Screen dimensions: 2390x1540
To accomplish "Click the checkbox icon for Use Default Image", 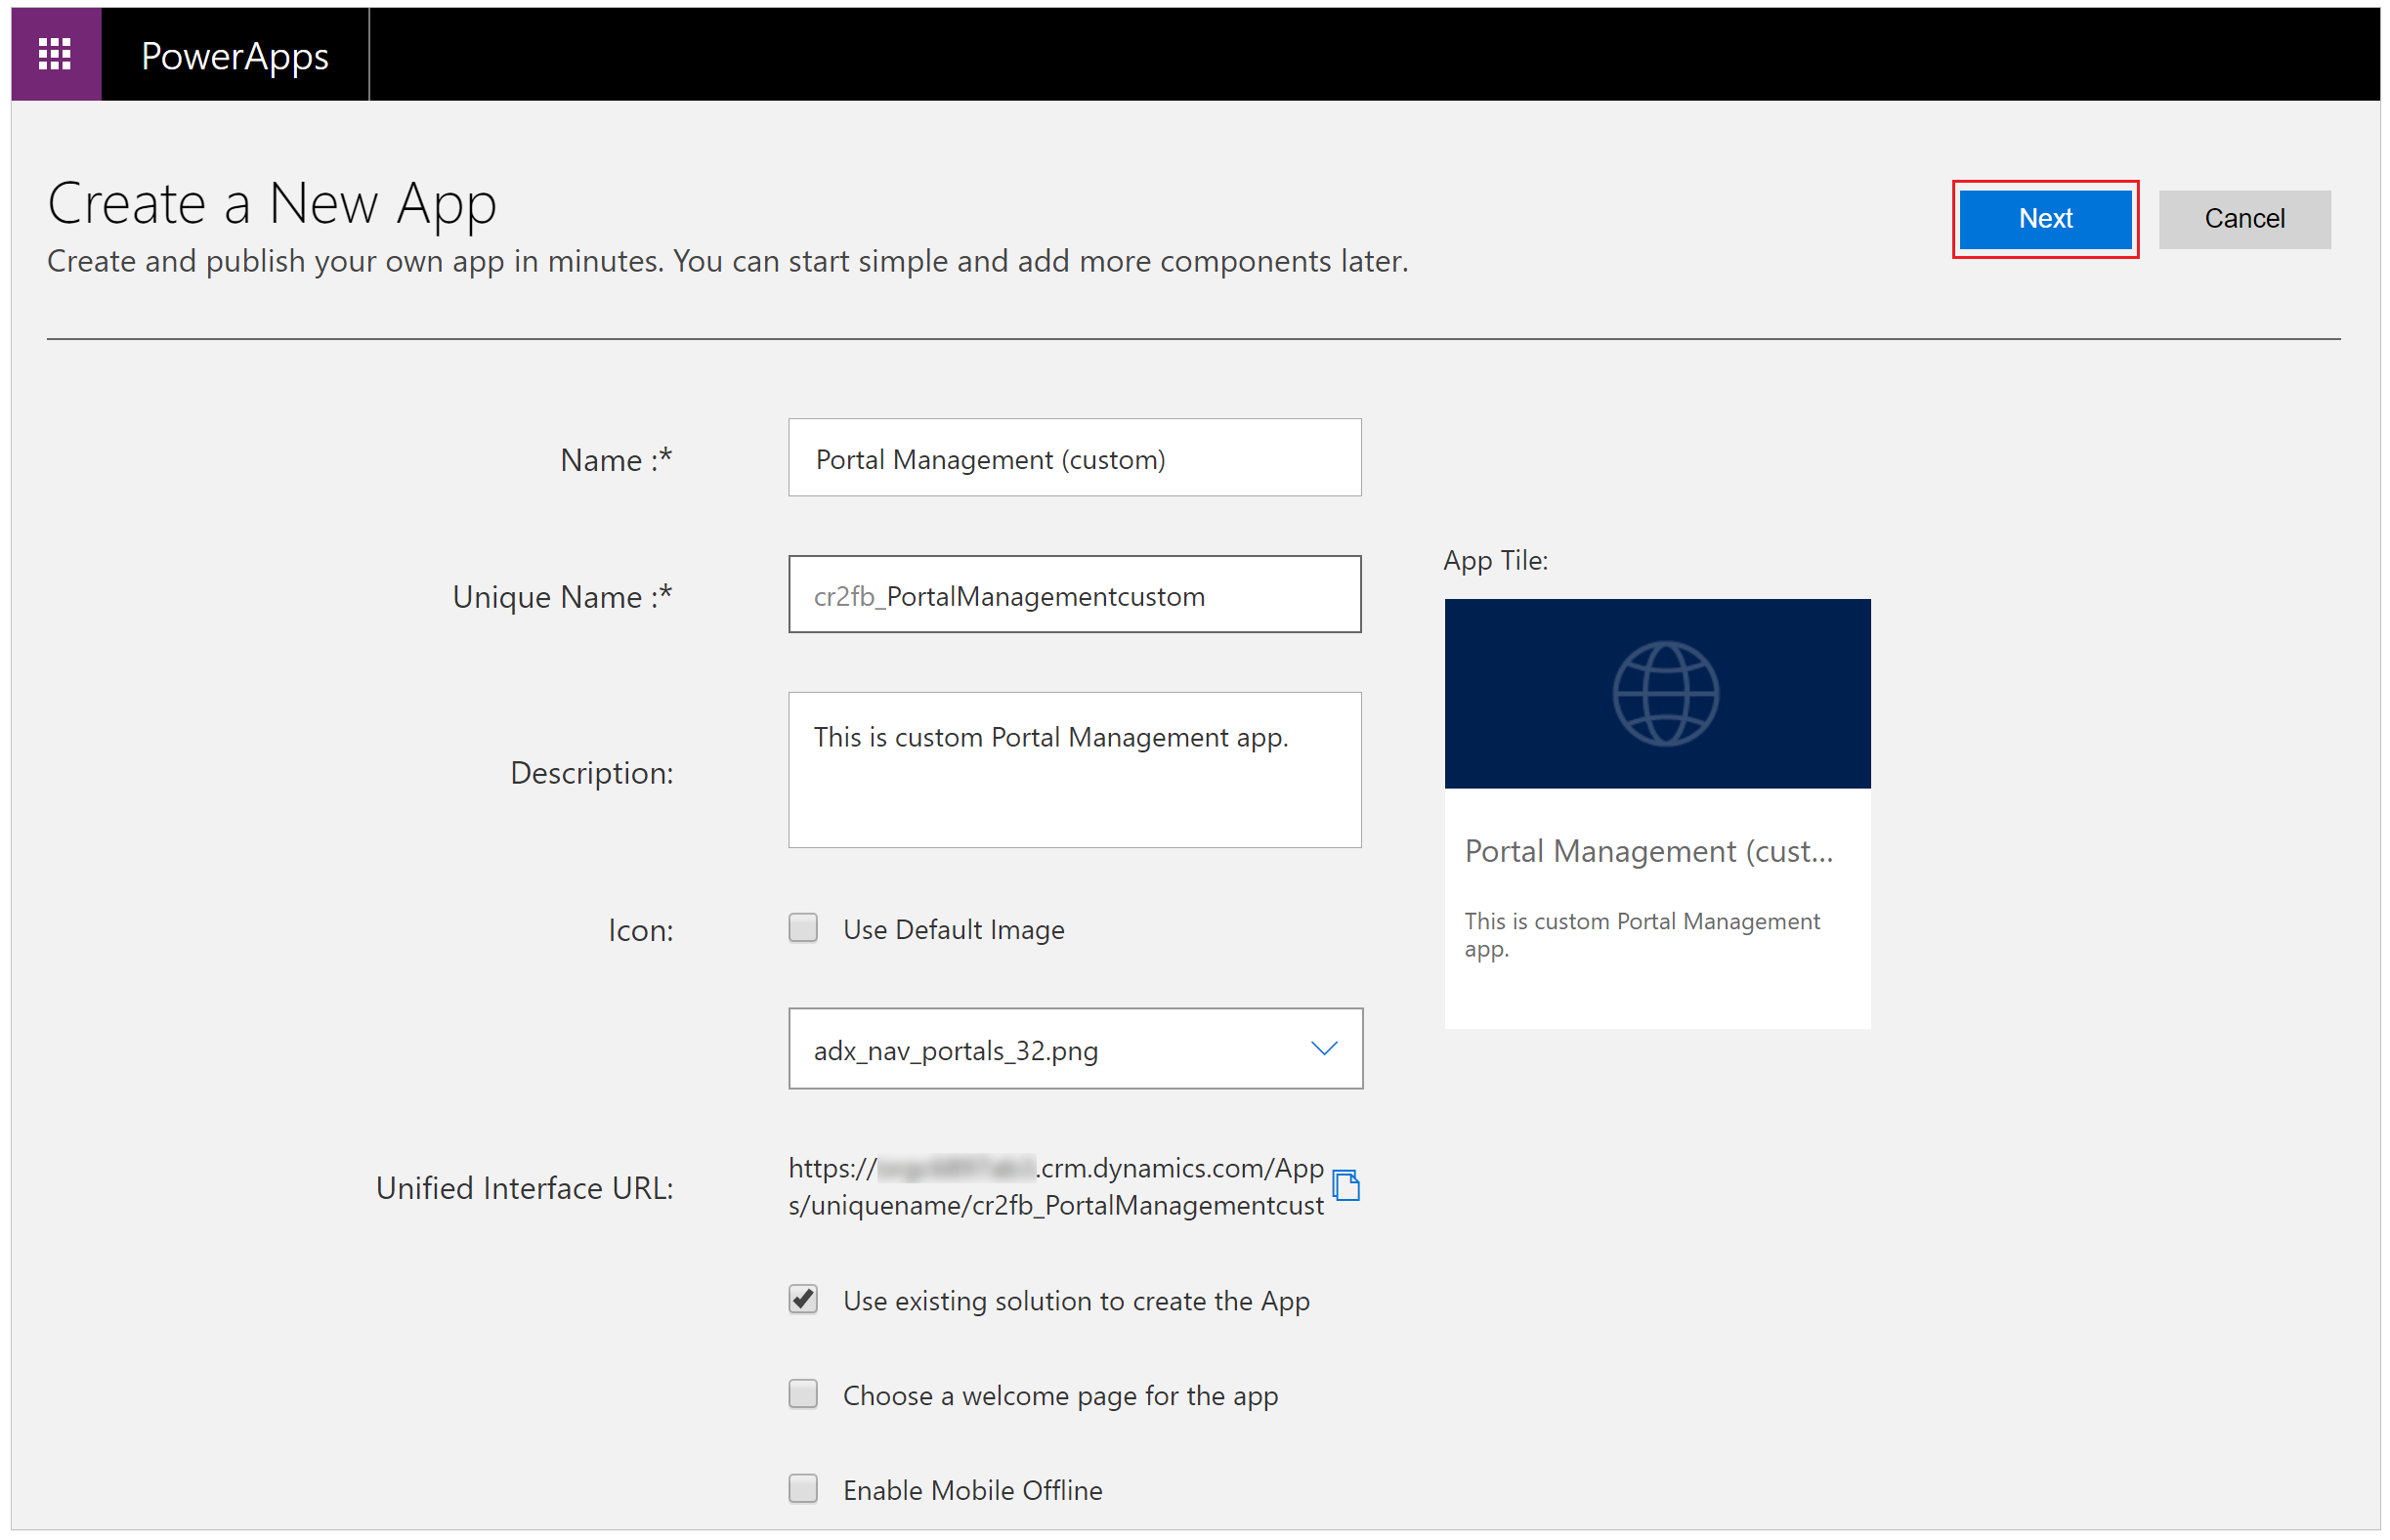I will point(803,926).
